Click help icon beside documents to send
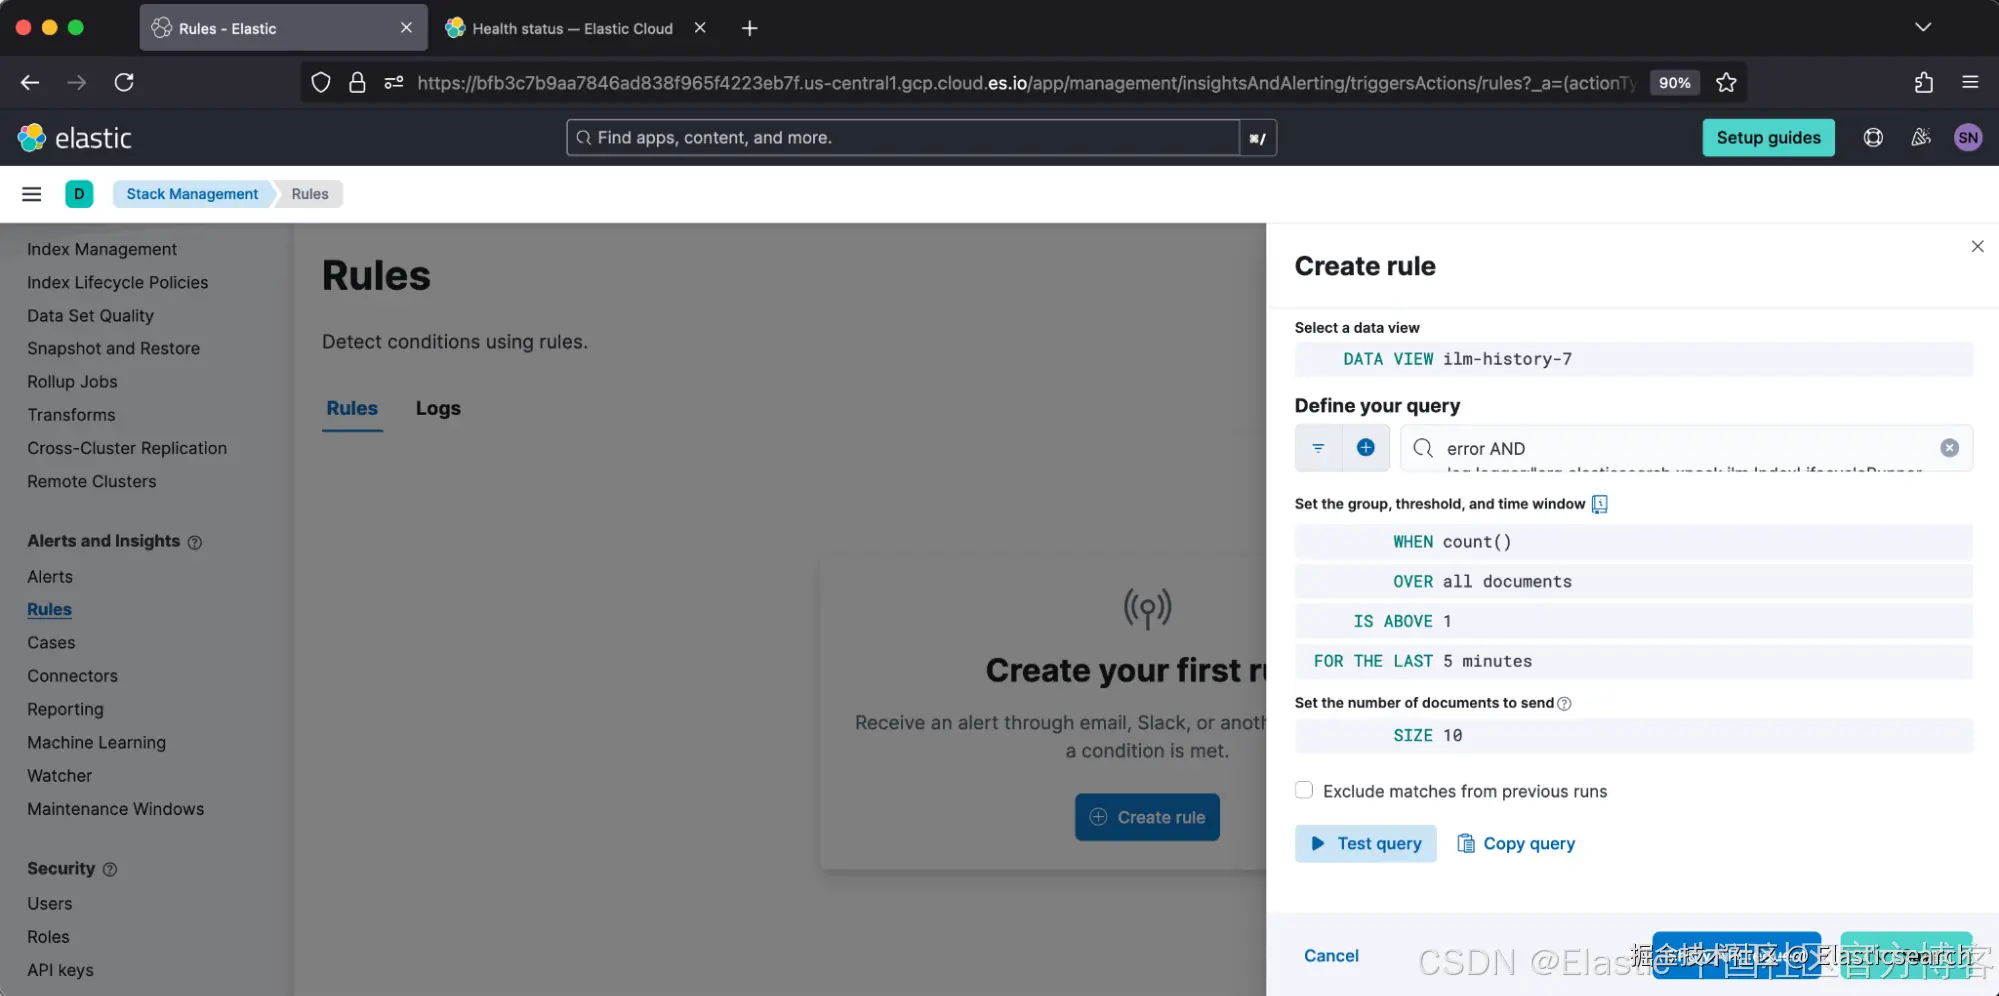1999x996 pixels. [1564, 704]
